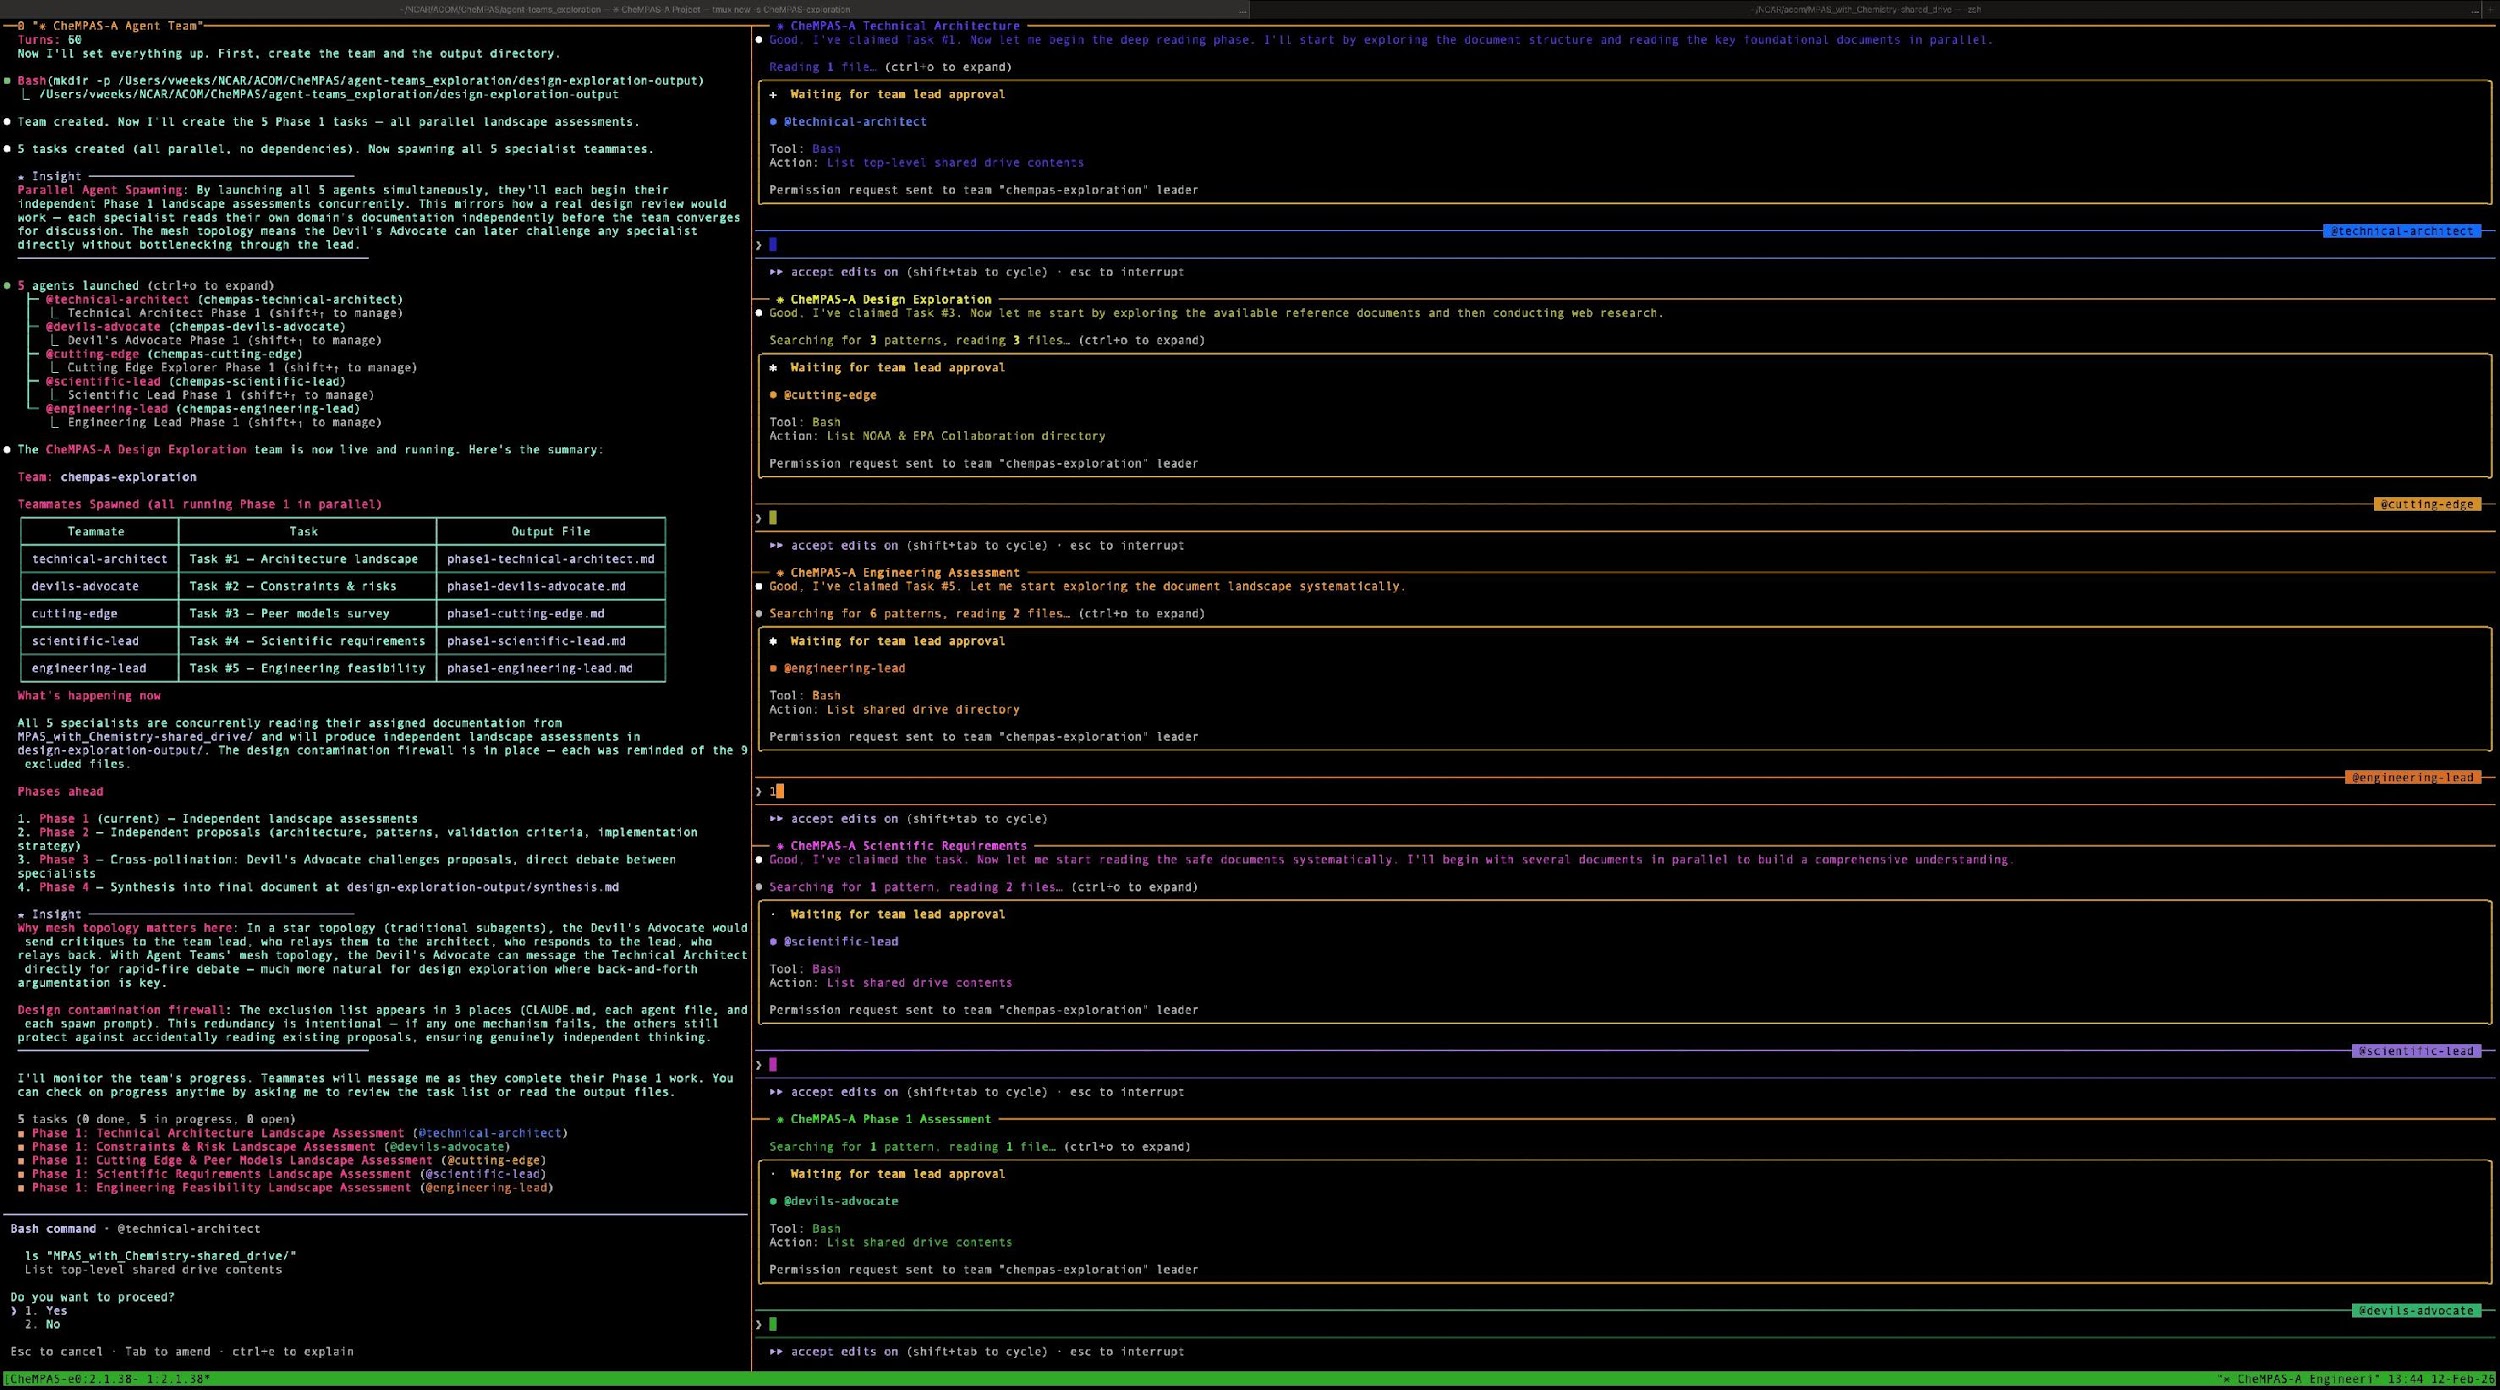This screenshot has height=1390, width=2500.
Task: Click the purple @scientific-lead pane badge
Action: click(2415, 1051)
